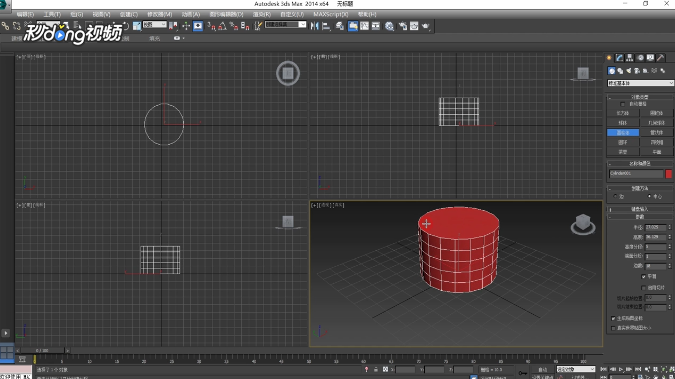This screenshot has height=379, width=675.
Task: Open the MAXScript menu
Action: 331,14
